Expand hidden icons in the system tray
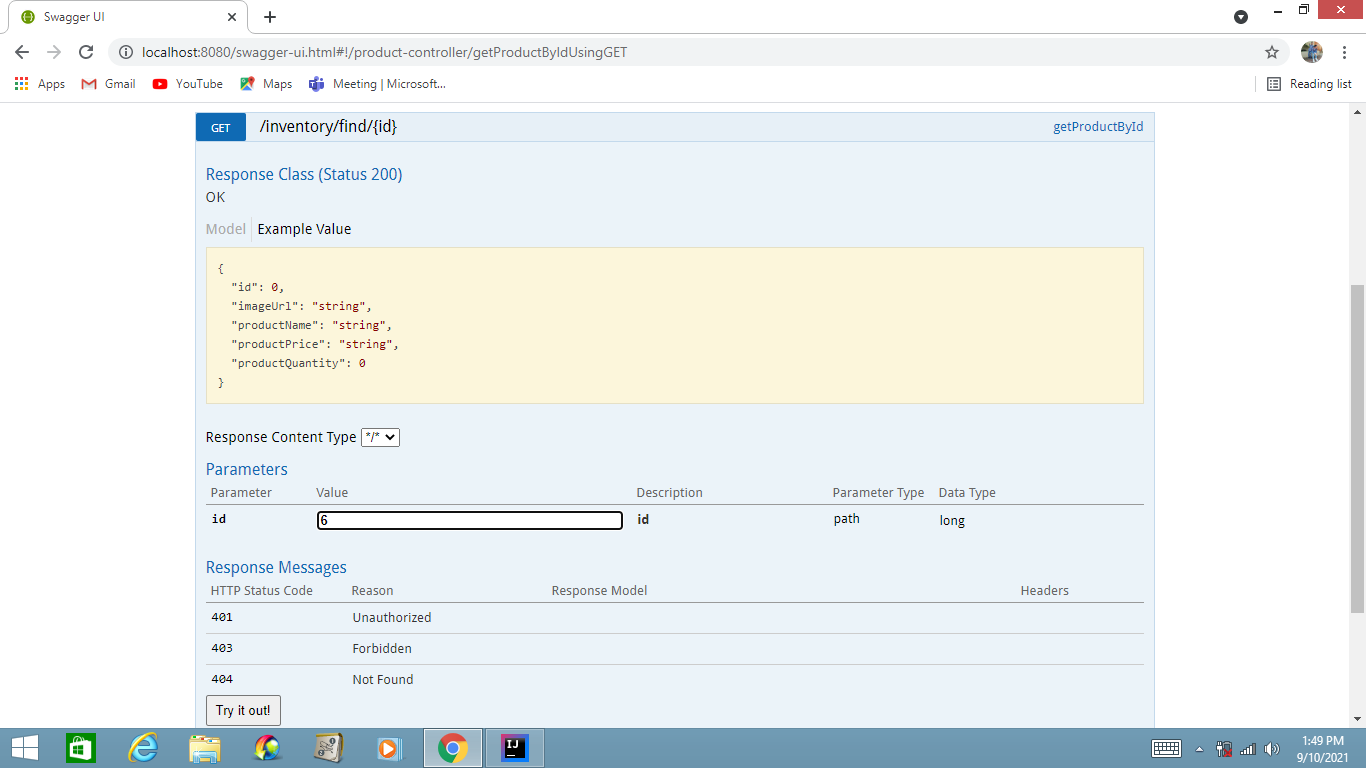 tap(1199, 747)
